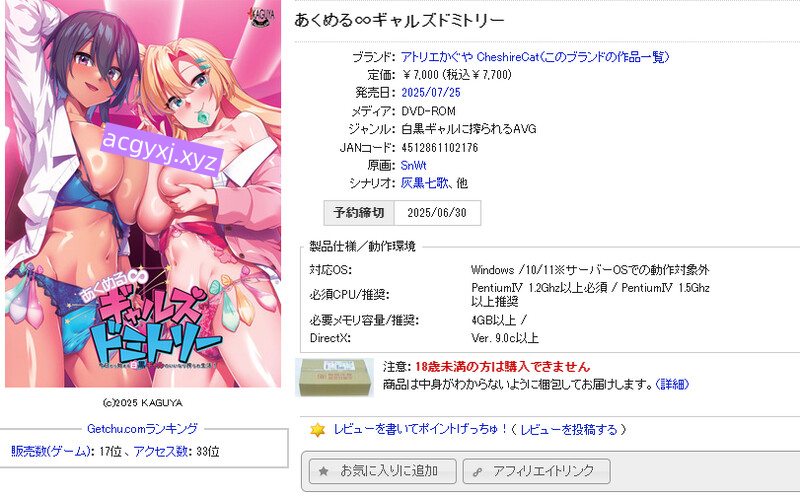The height and width of the screenshot is (497, 800).
Task: Click the 予約締切 label cell
Action: (359, 213)
